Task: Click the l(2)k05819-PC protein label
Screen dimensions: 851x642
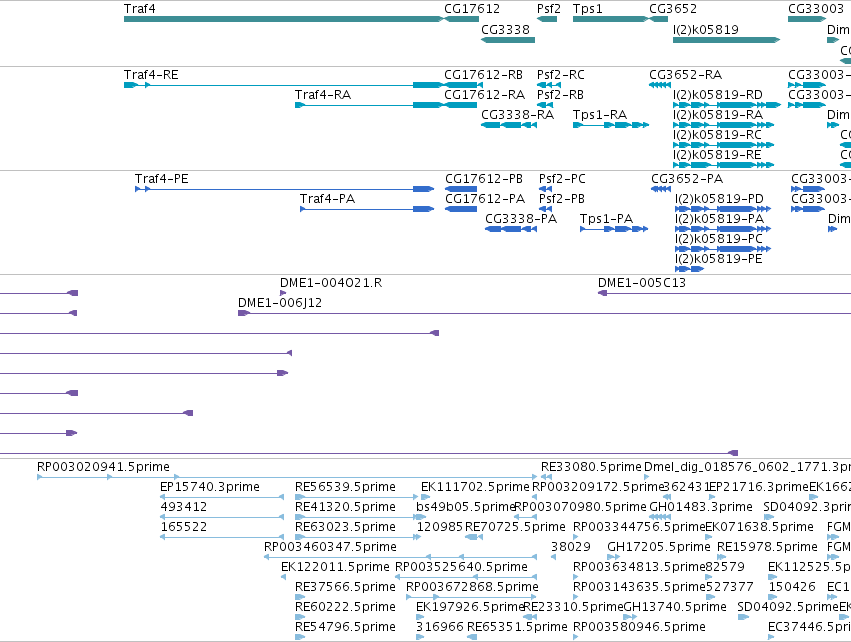Action: (719, 239)
